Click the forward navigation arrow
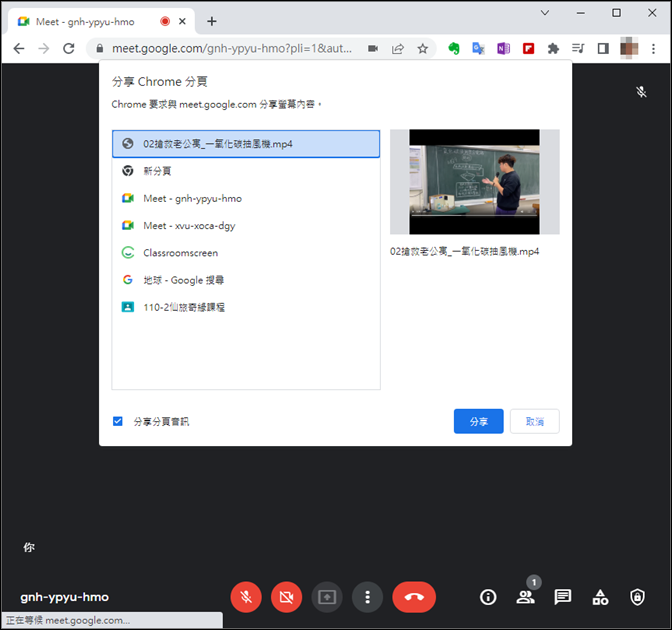 click(44, 48)
